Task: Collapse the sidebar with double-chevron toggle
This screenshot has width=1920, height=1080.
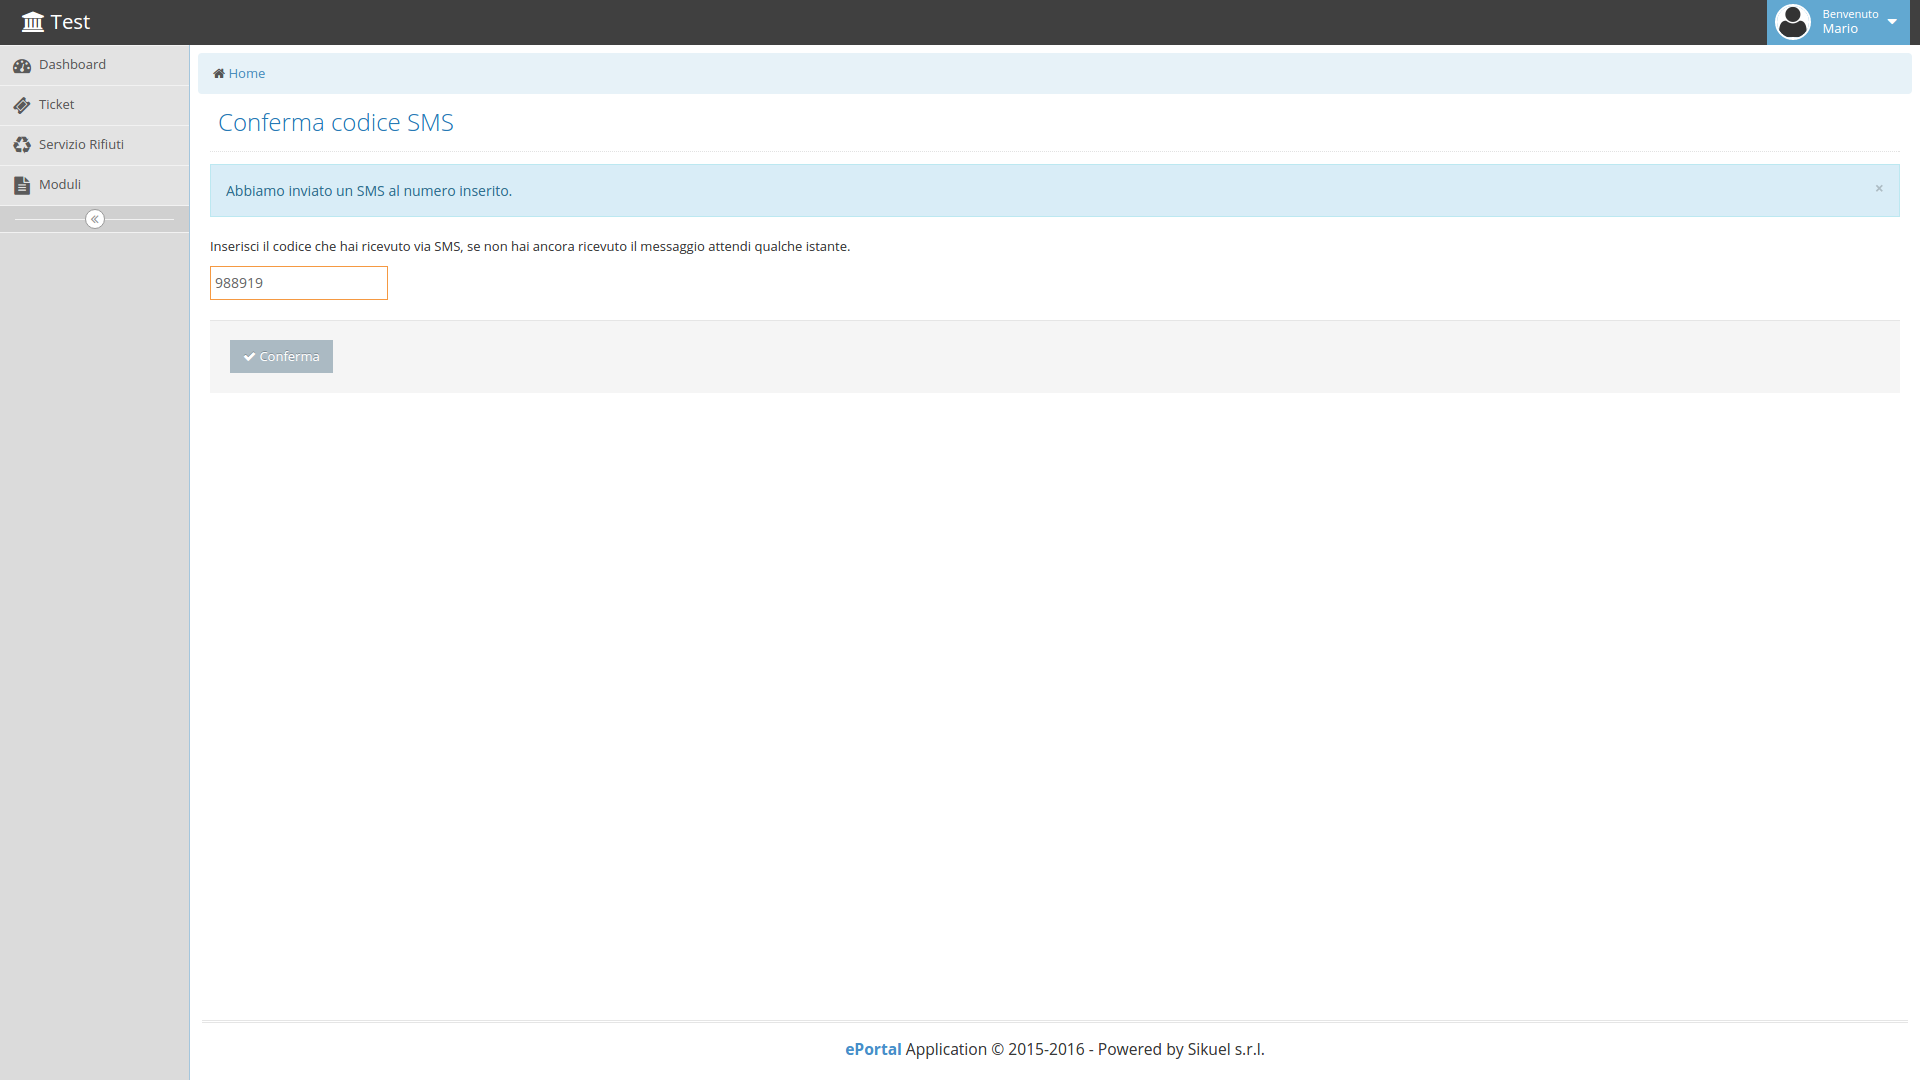Action: click(95, 219)
